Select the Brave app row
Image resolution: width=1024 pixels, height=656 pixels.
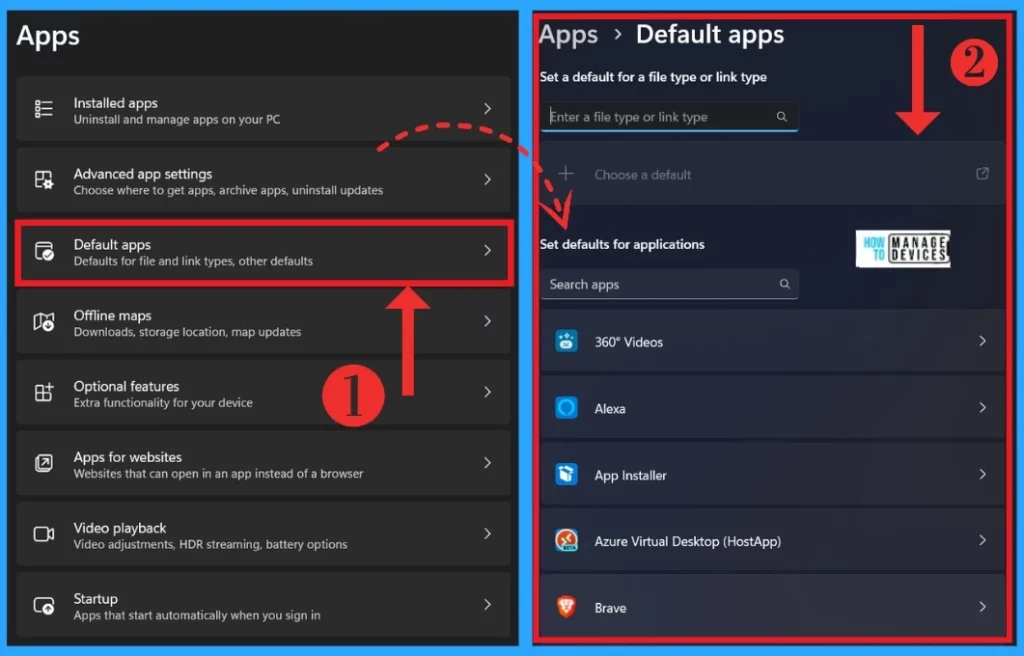[772, 607]
